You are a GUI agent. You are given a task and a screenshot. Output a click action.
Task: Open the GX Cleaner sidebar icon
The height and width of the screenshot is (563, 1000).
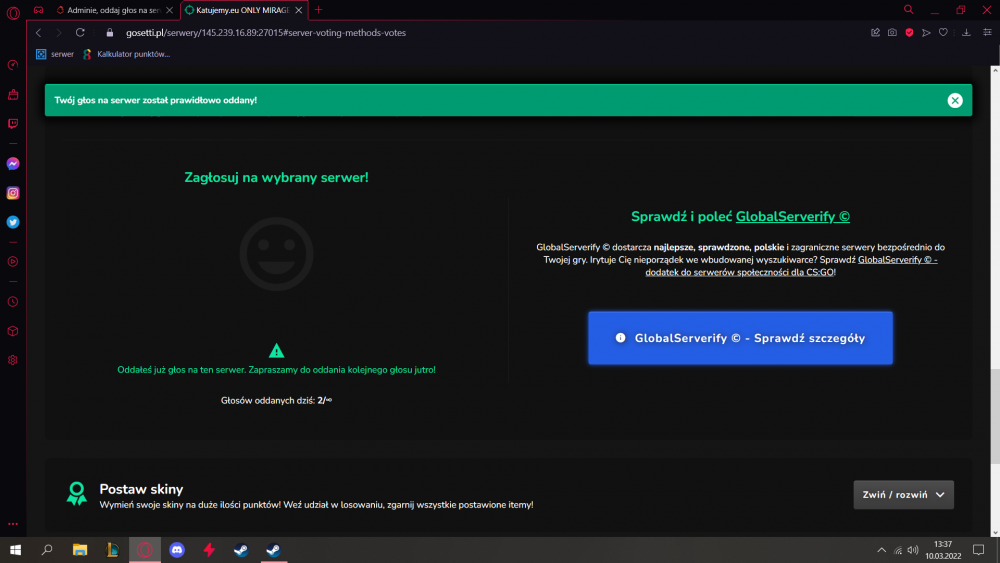click(13, 94)
